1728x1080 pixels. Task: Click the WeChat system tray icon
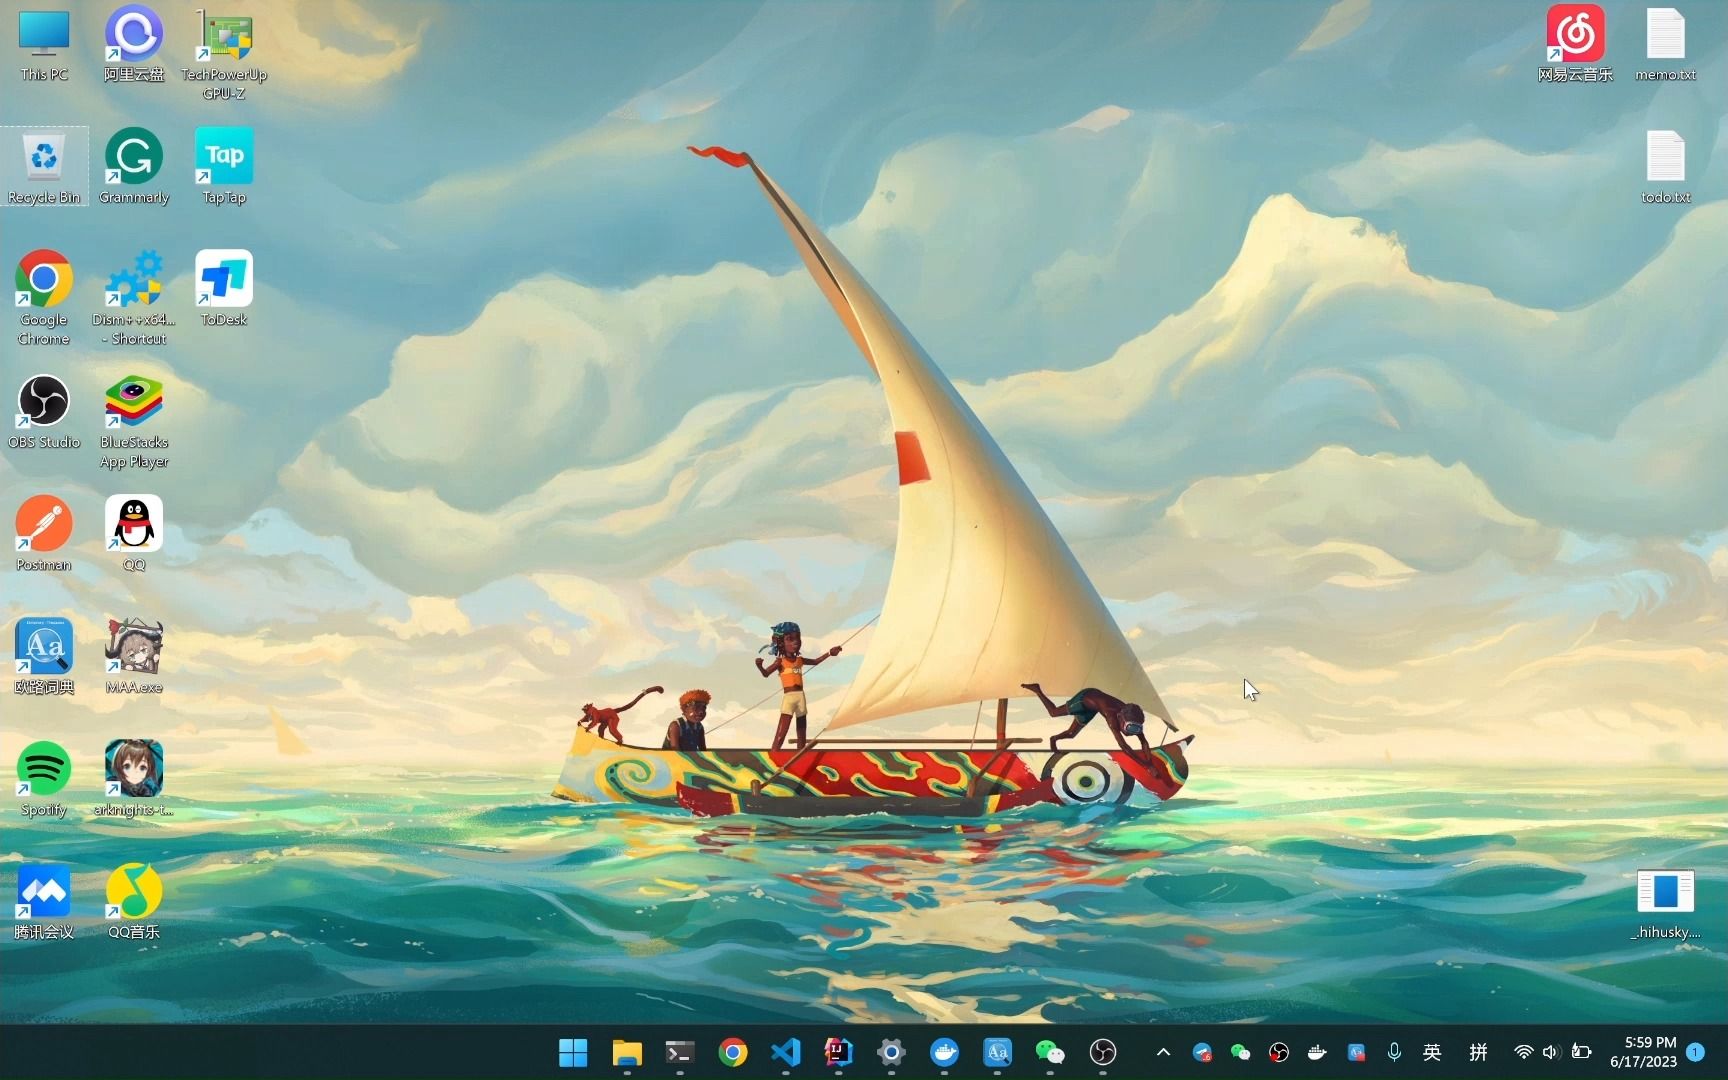coord(1240,1052)
